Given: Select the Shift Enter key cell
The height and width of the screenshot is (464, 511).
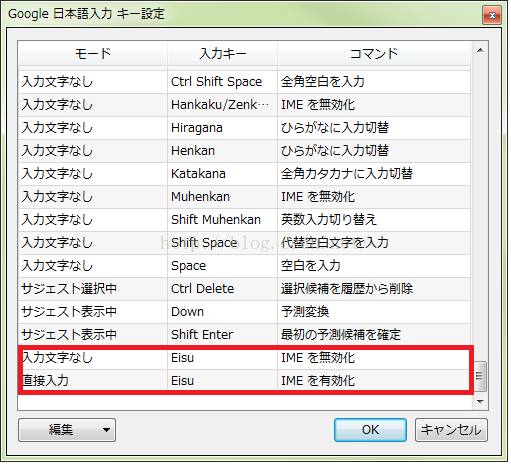Looking at the screenshot, I should pyautogui.click(x=223, y=335).
